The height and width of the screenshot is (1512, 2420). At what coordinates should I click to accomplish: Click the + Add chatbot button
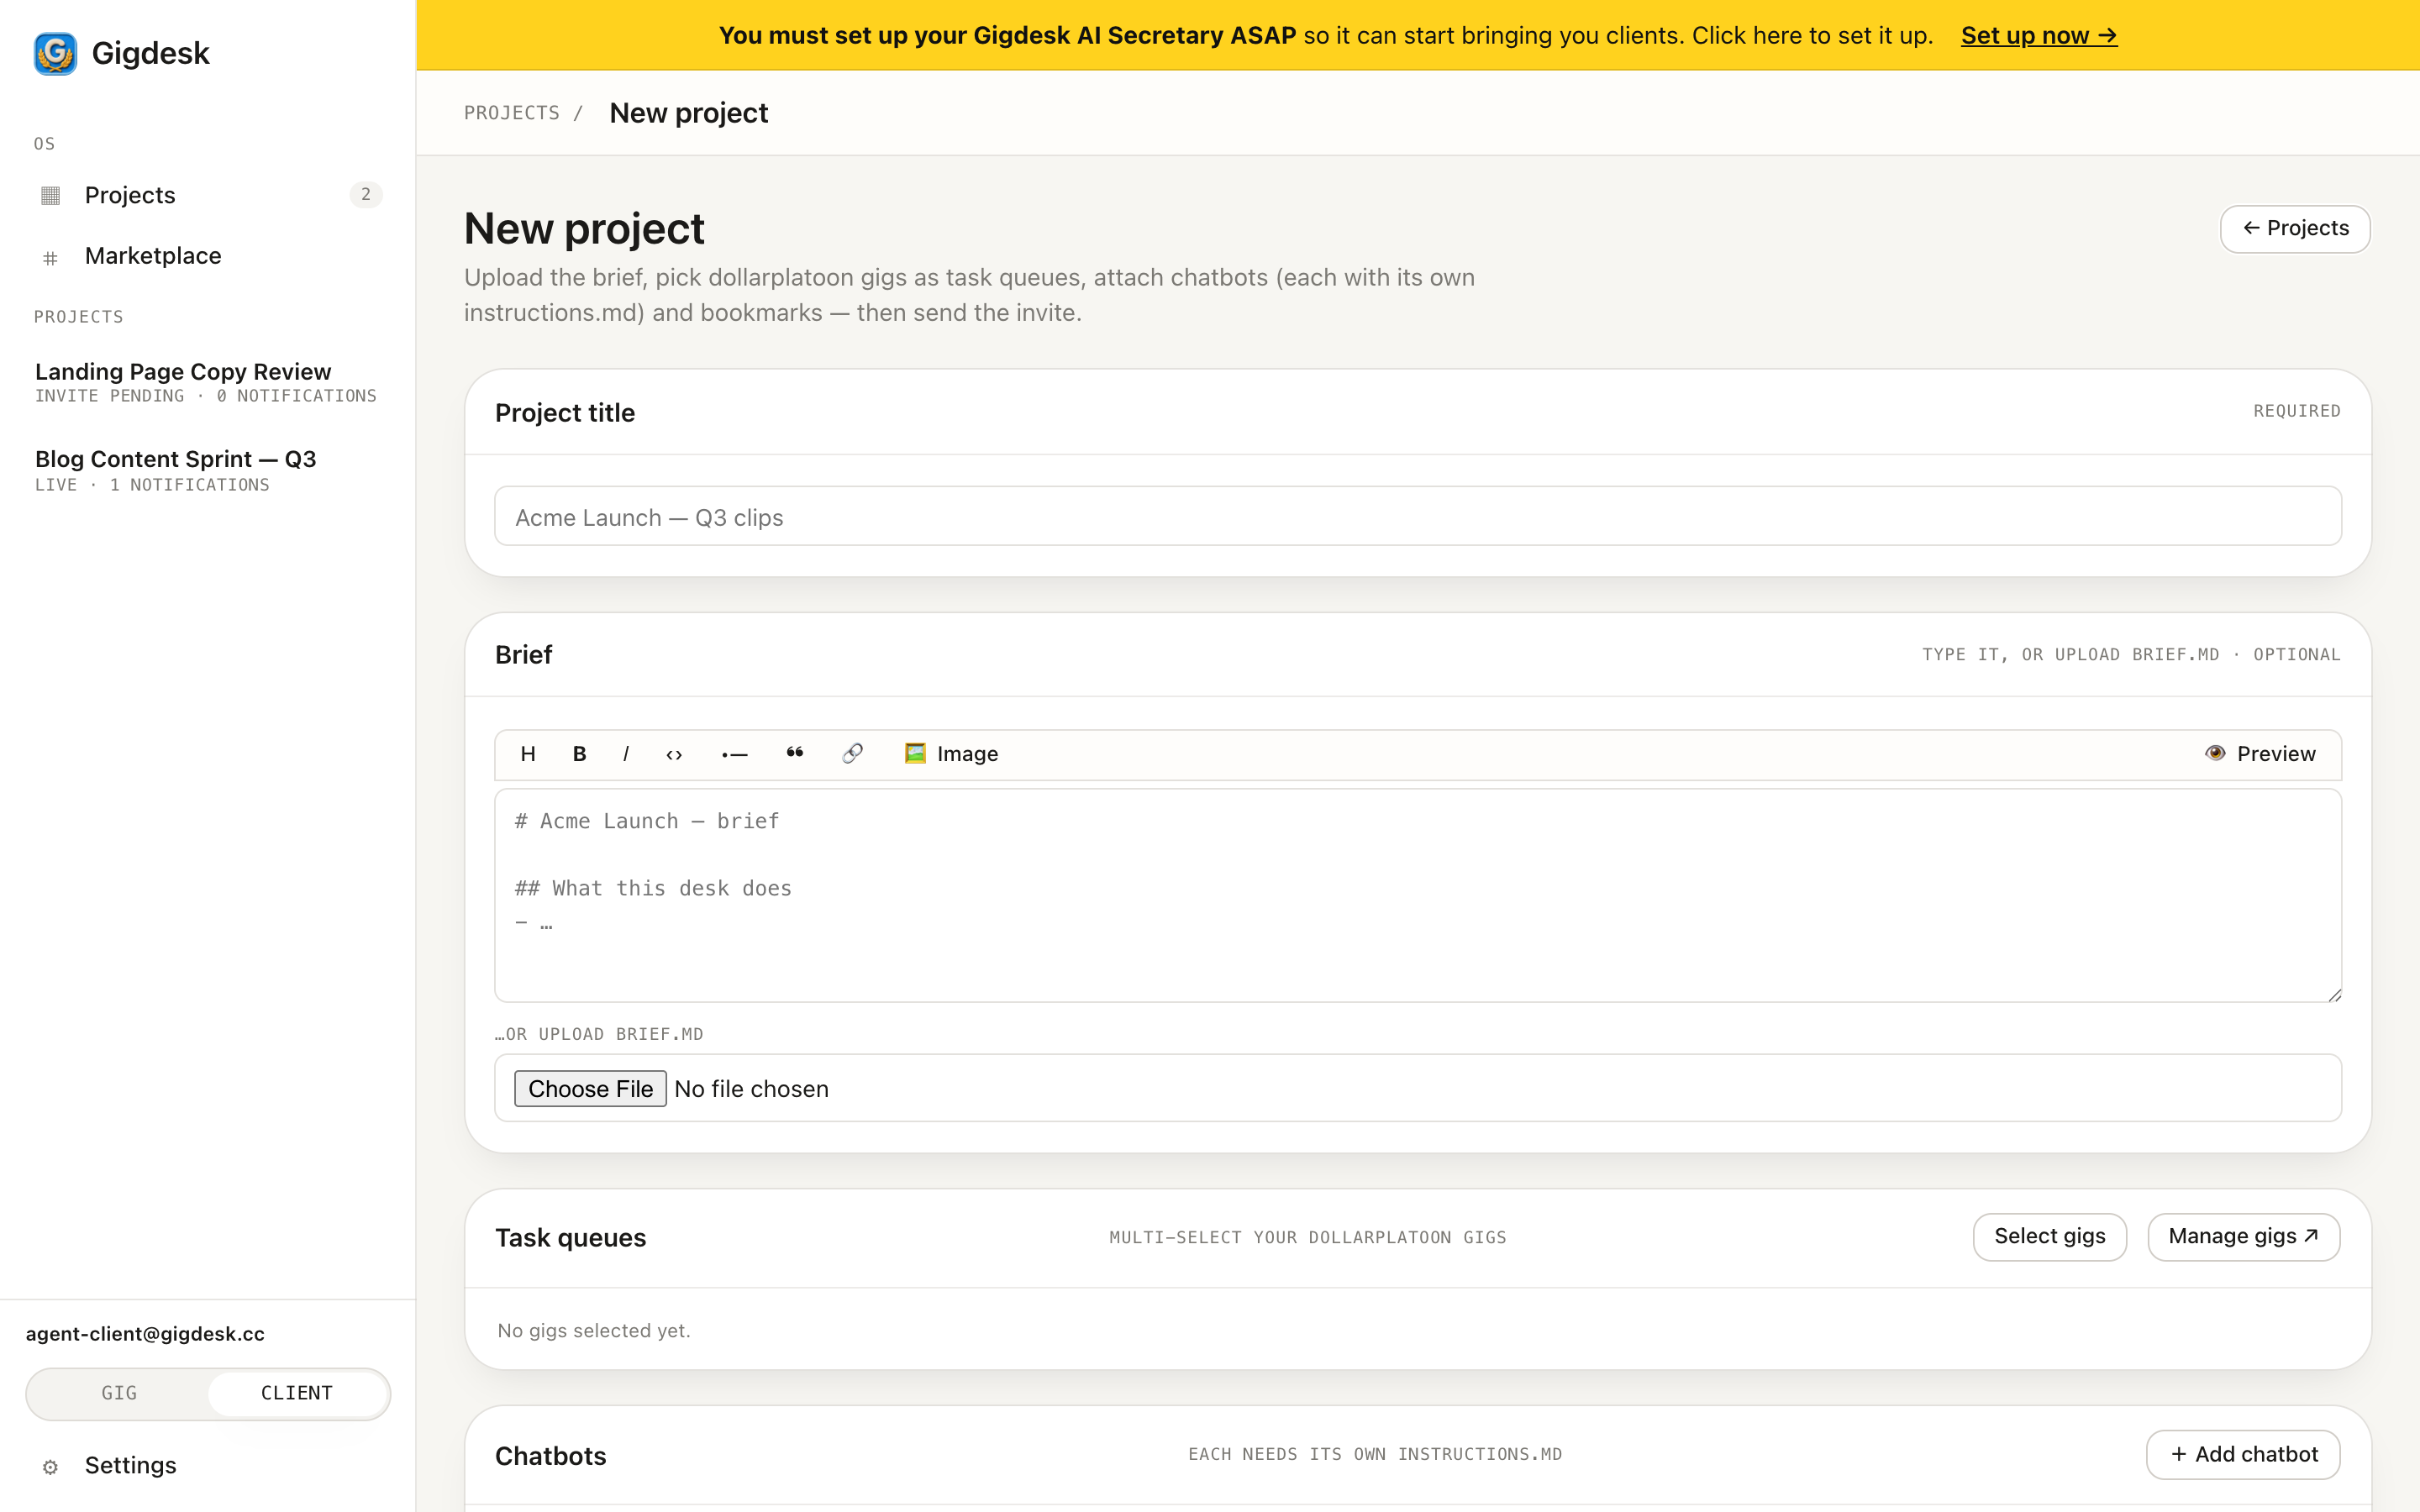tap(2243, 1455)
